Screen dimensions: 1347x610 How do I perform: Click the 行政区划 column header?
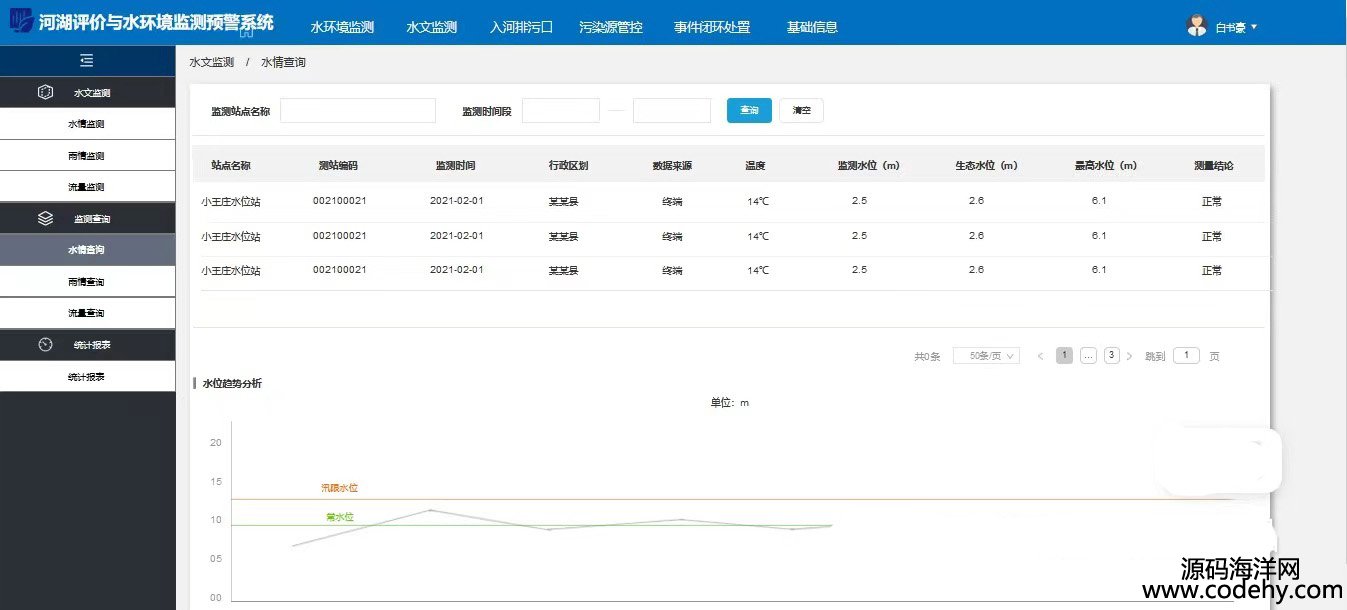[568, 165]
